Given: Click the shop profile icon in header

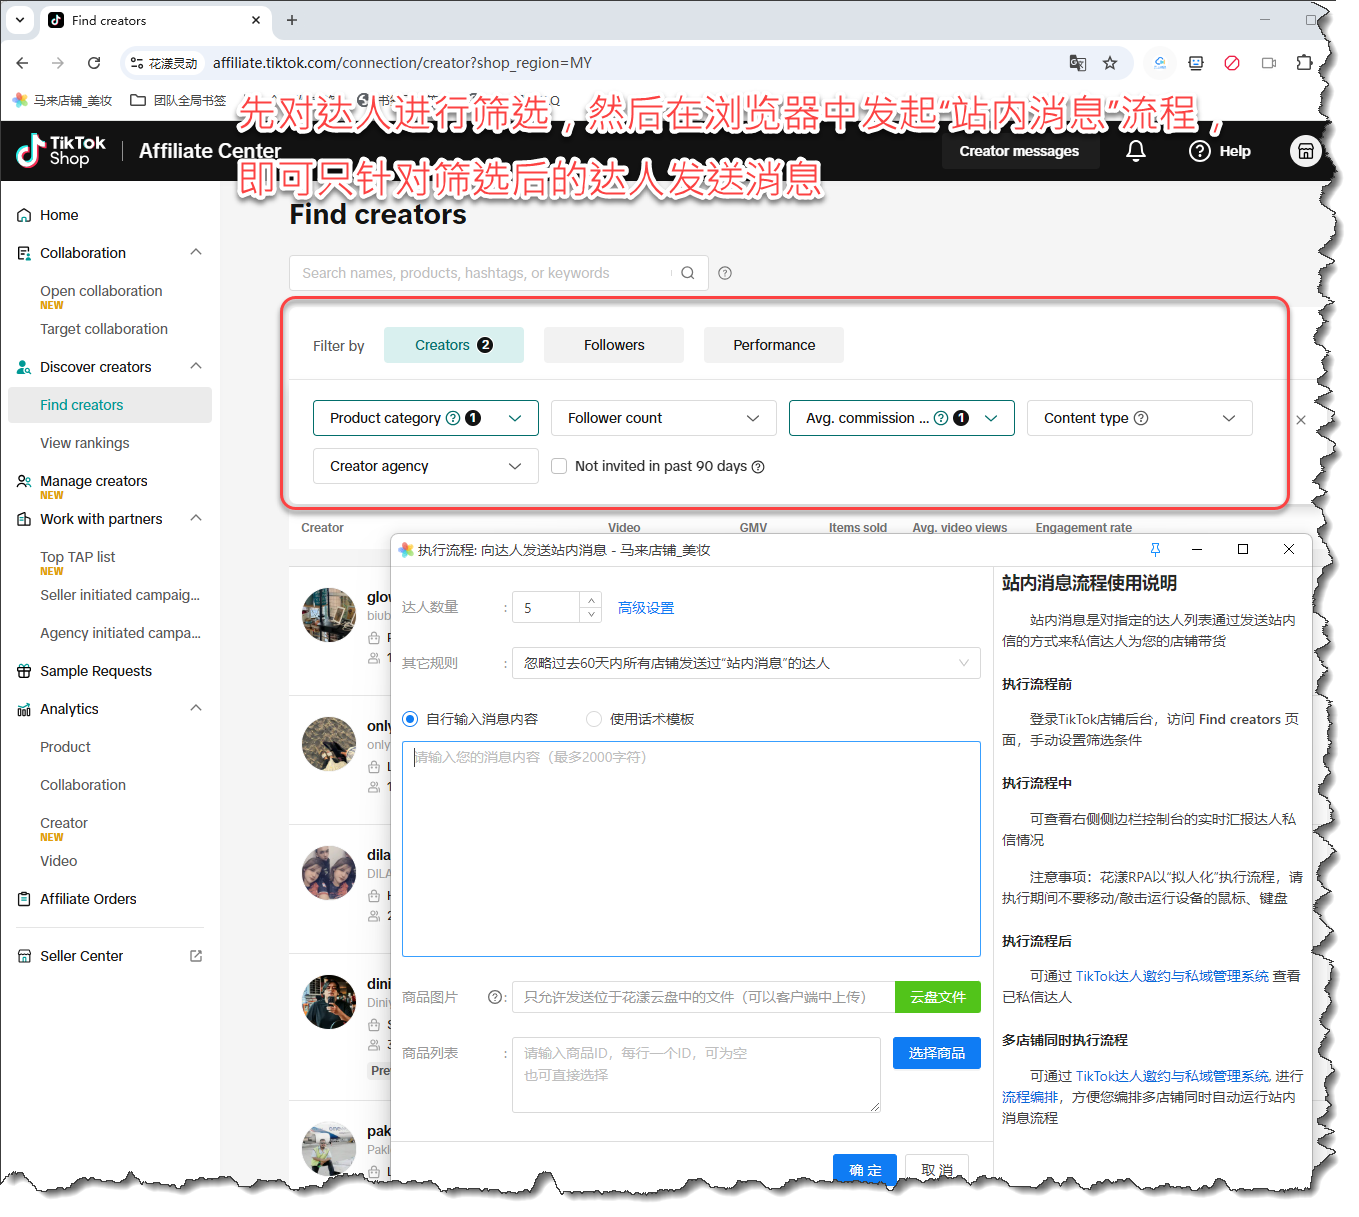Looking at the screenshot, I should point(1305,151).
